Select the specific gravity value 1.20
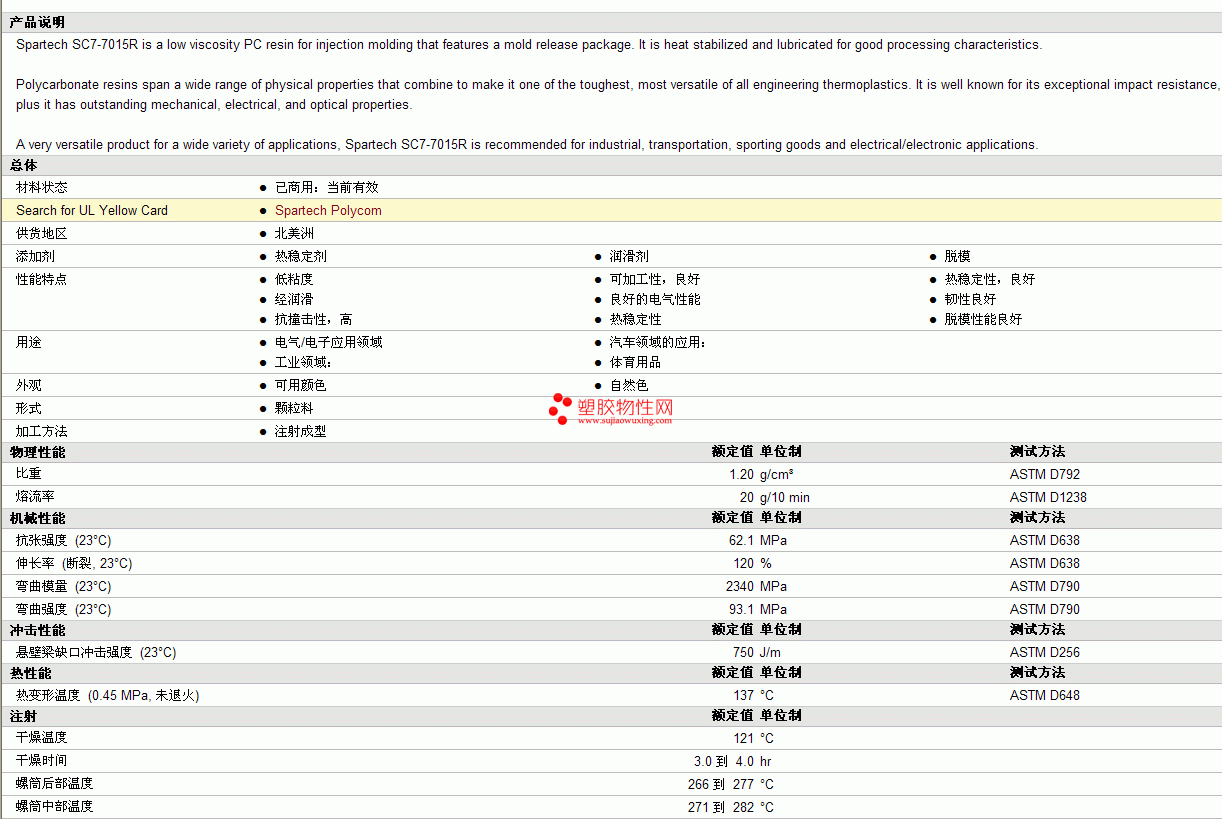 [x=741, y=474]
